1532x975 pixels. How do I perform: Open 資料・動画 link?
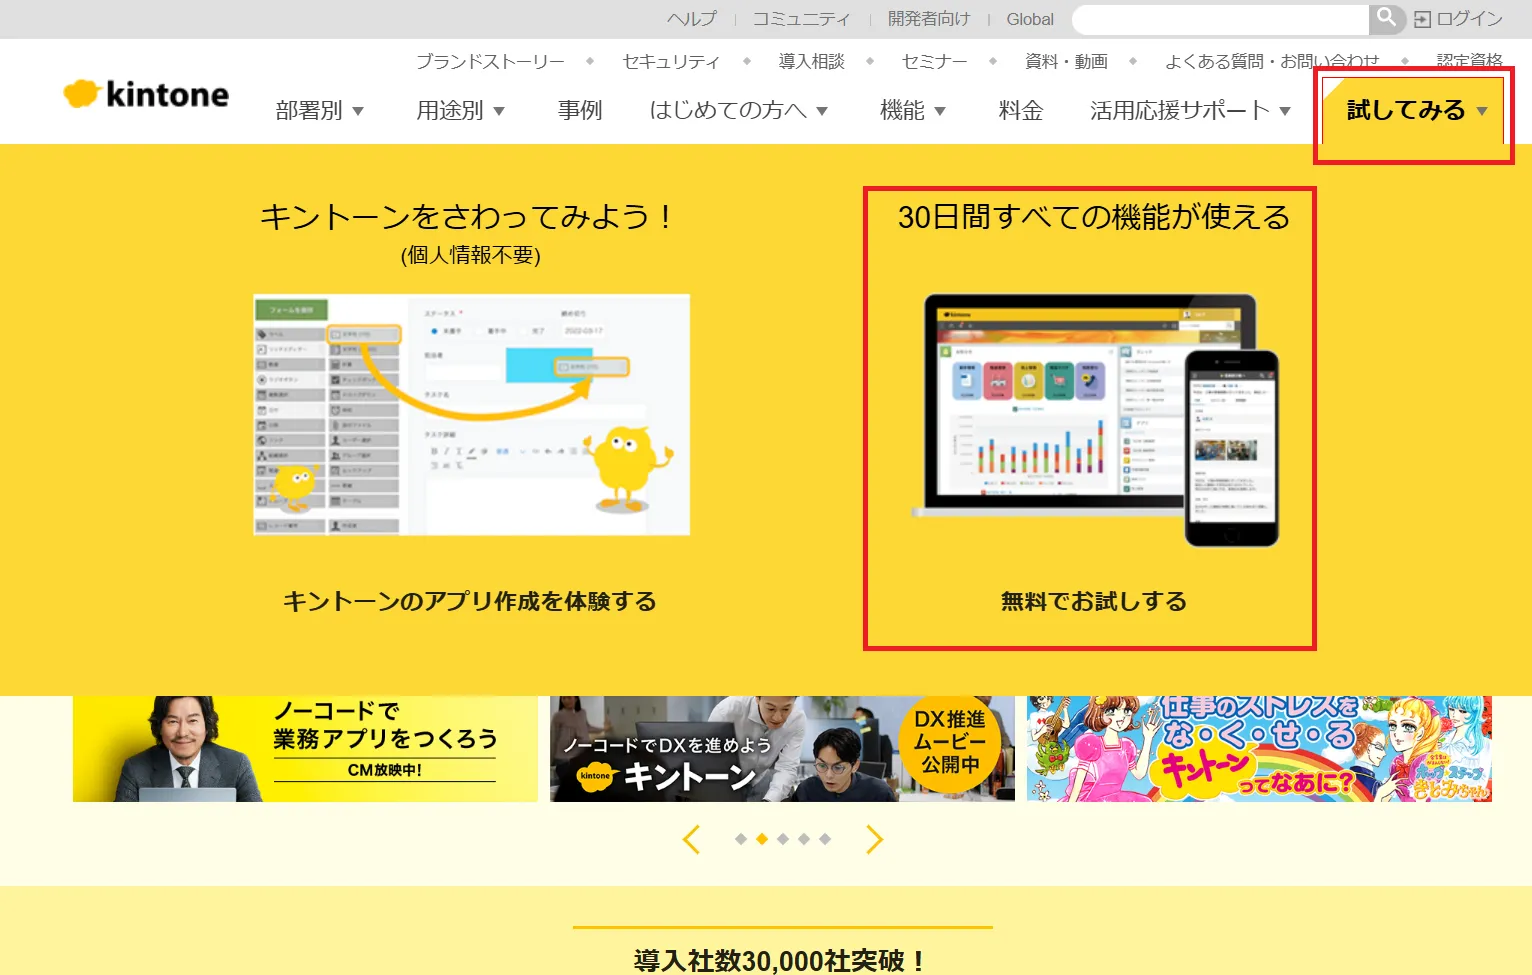[x=1066, y=61]
